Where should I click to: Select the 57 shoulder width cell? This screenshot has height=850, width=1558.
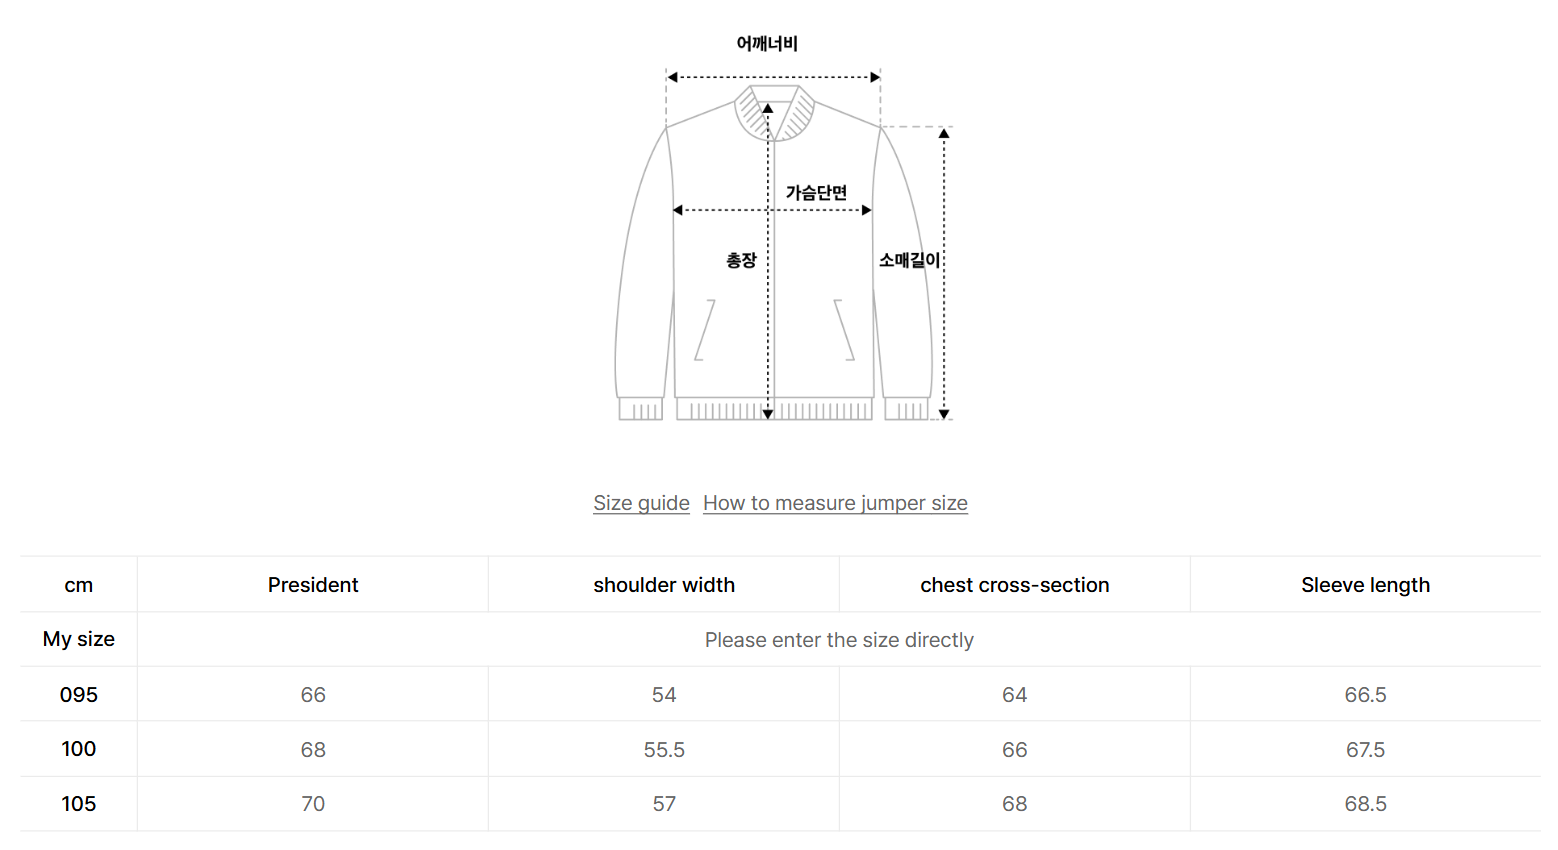[x=663, y=804]
